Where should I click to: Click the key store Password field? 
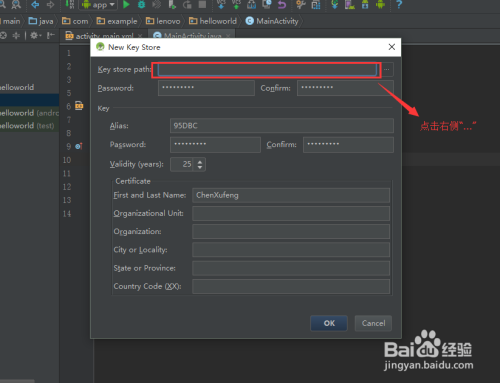[x=206, y=88]
